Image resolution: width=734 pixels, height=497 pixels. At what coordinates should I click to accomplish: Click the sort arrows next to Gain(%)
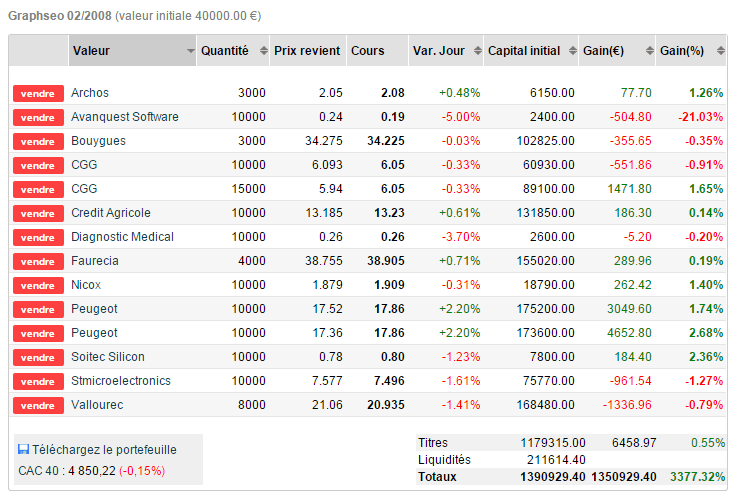pyautogui.click(x=716, y=51)
